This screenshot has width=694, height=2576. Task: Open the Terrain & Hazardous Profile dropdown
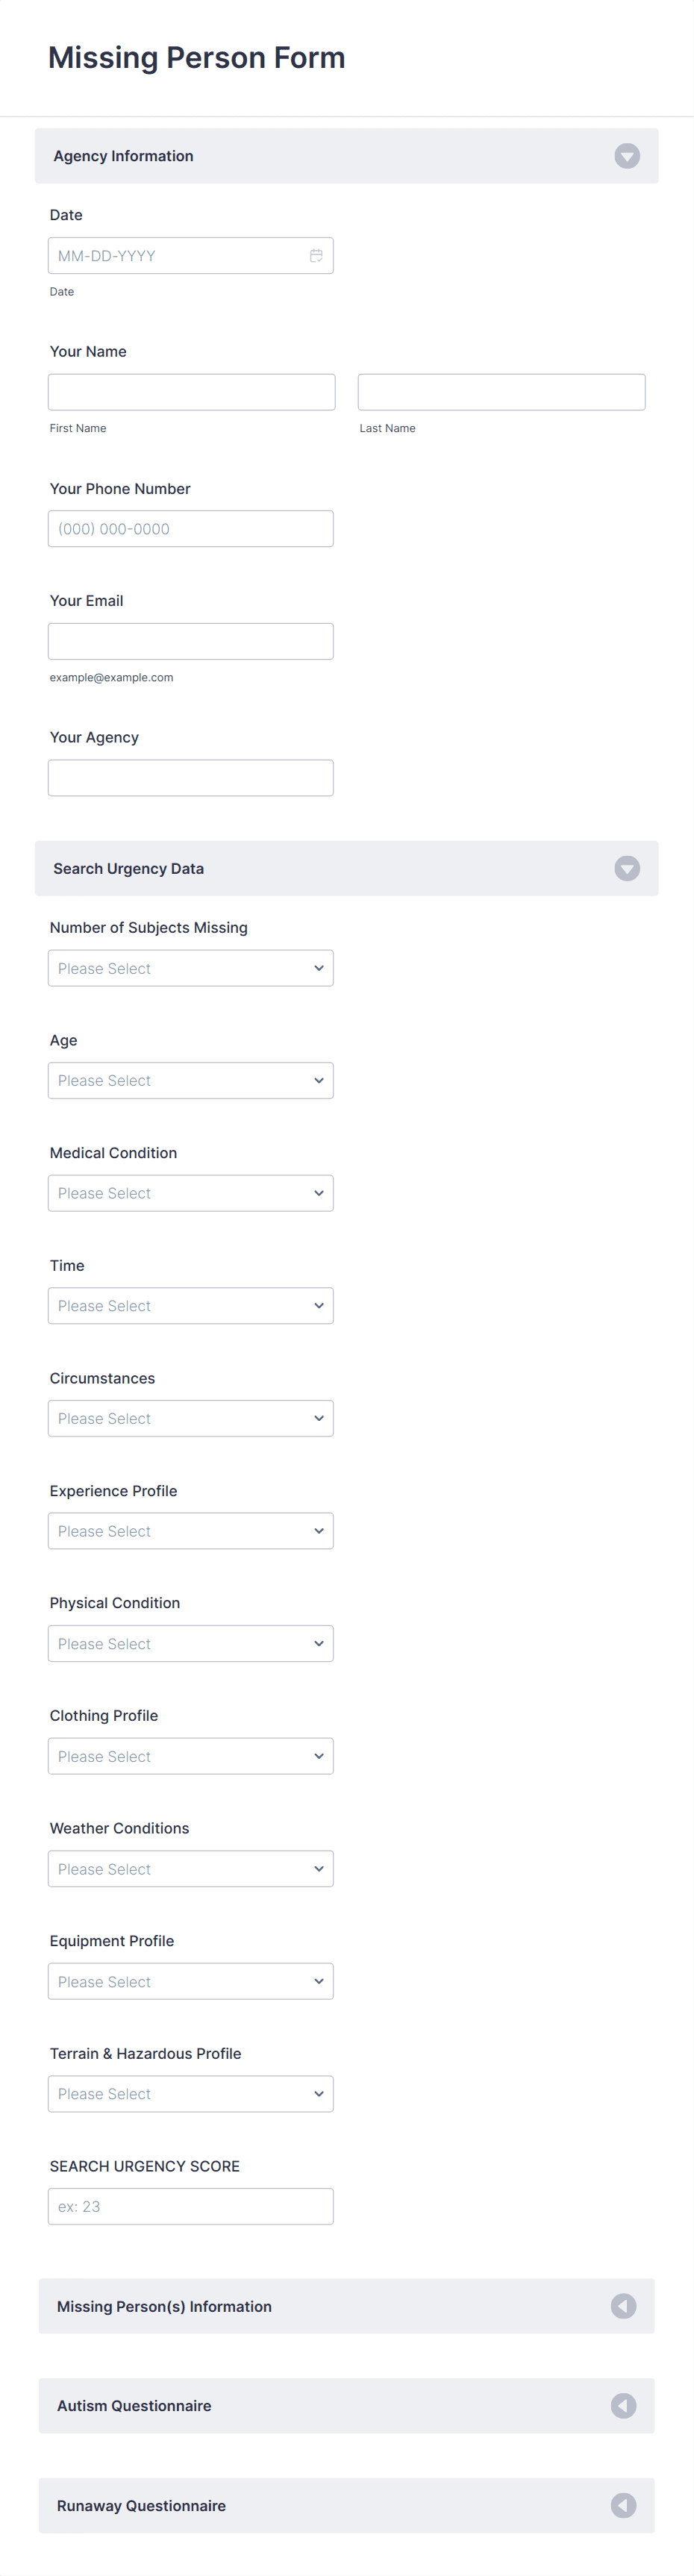coord(190,2094)
